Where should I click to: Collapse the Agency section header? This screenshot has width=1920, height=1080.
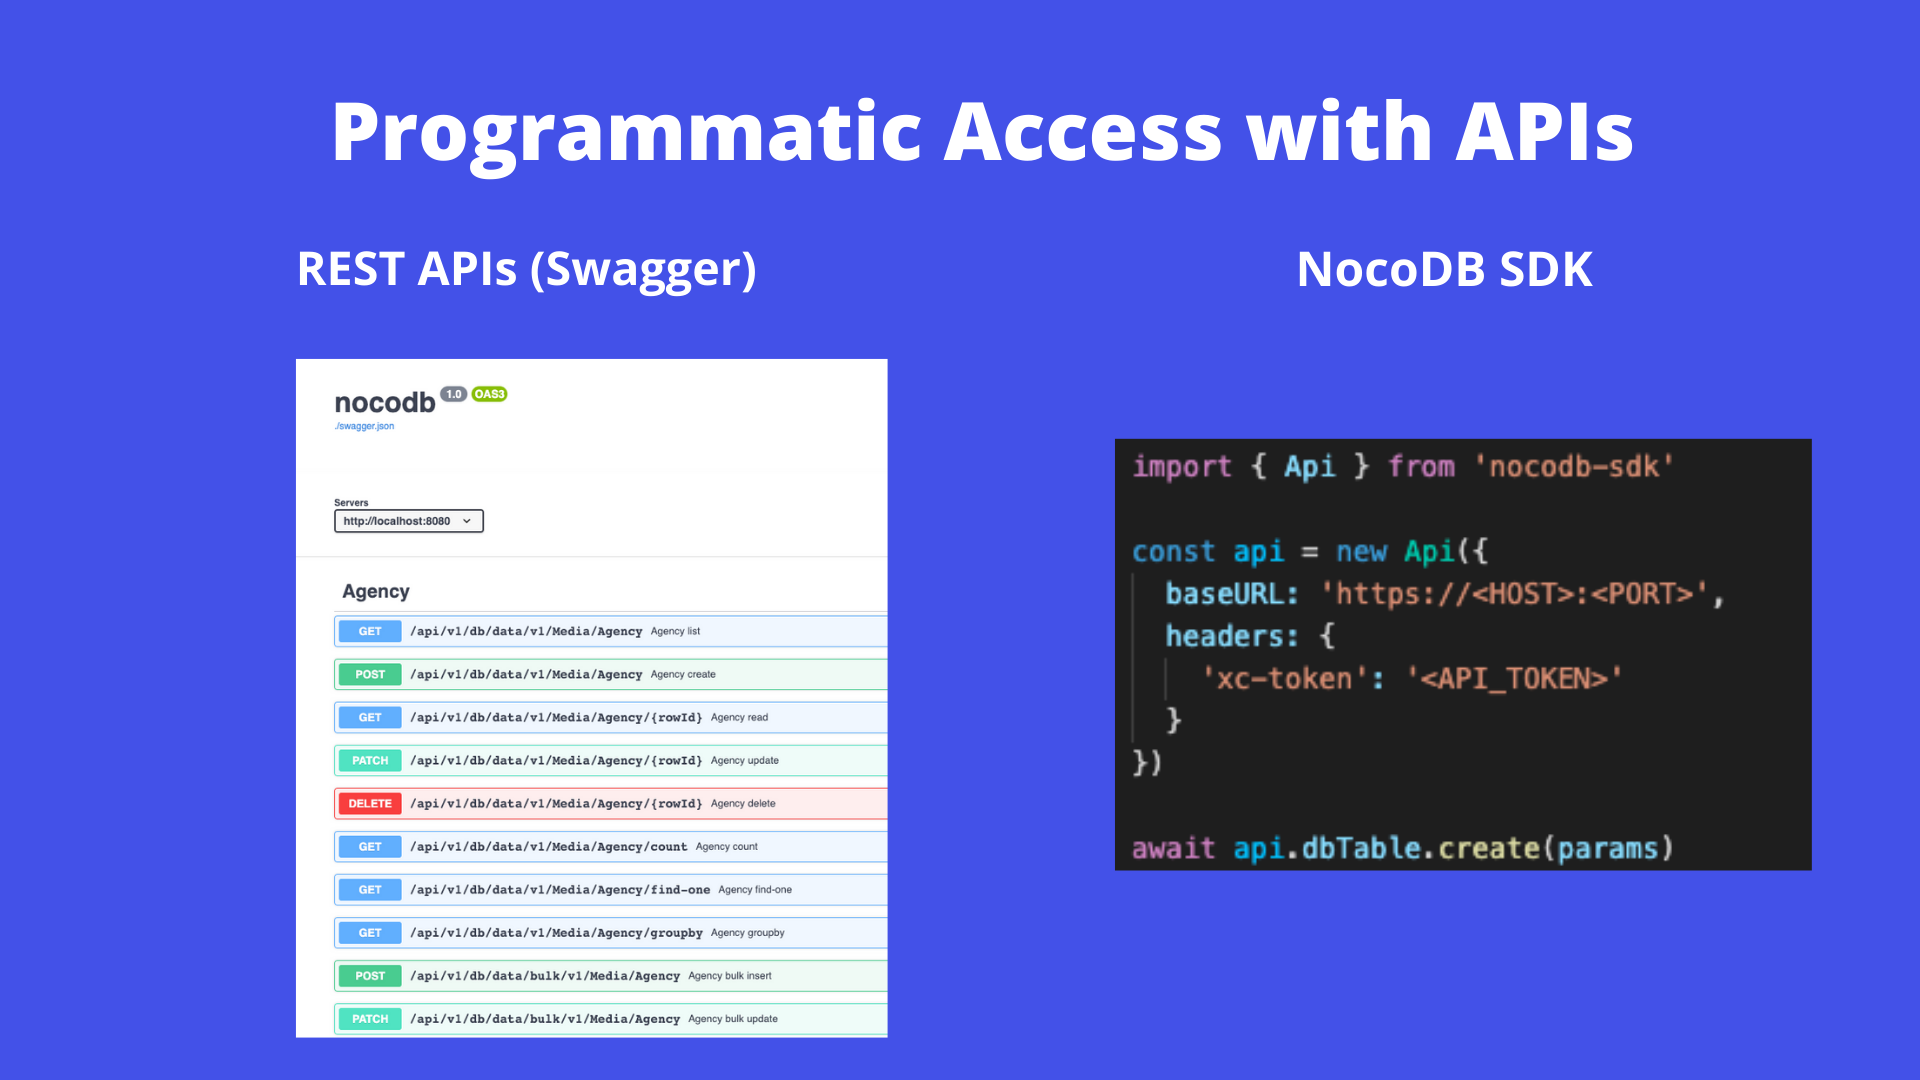tap(376, 591)
